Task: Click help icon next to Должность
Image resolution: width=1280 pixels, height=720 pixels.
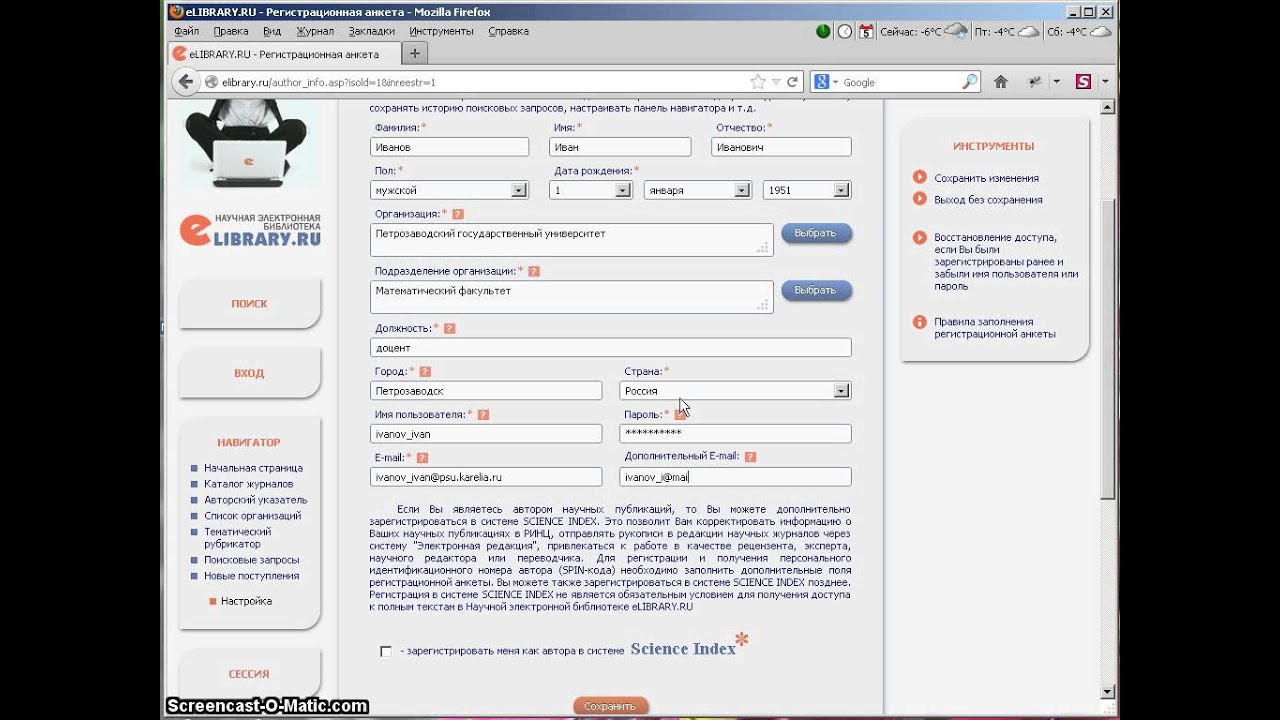Action: point(449,328)
